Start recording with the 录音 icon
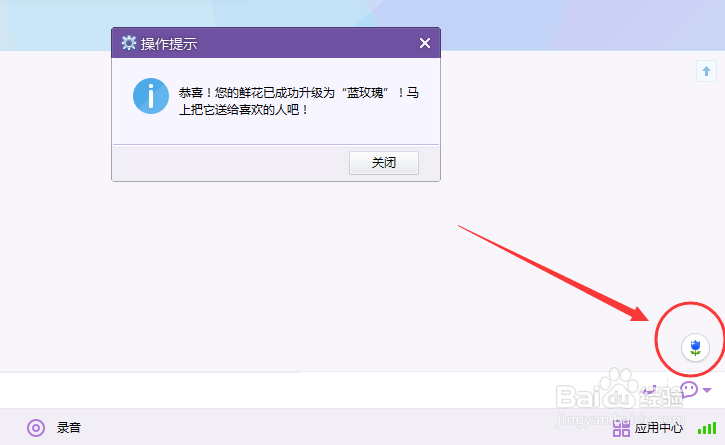725x445 pixels. pyautogui.click(x=36, y=428)
